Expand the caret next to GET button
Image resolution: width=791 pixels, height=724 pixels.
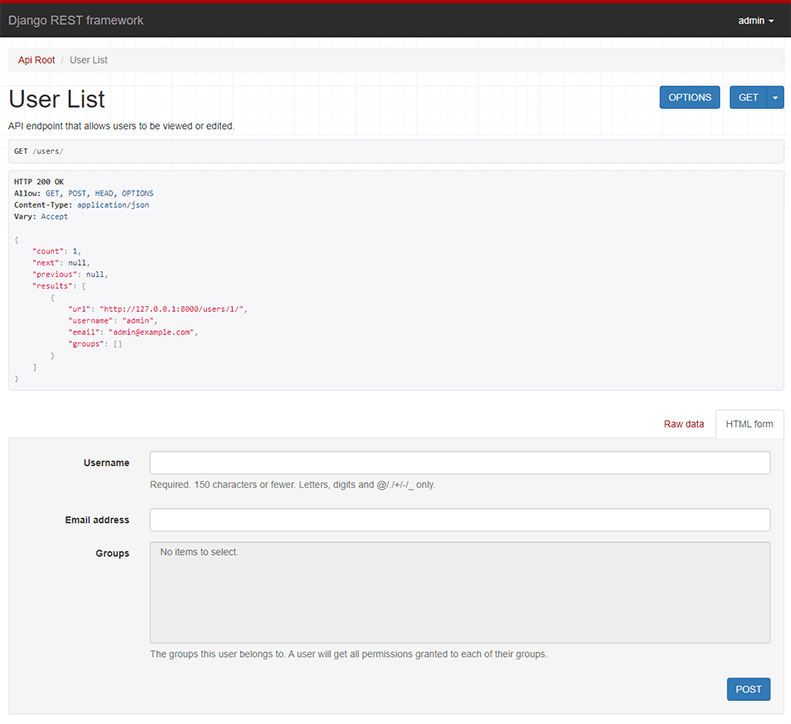click(775, 97)
